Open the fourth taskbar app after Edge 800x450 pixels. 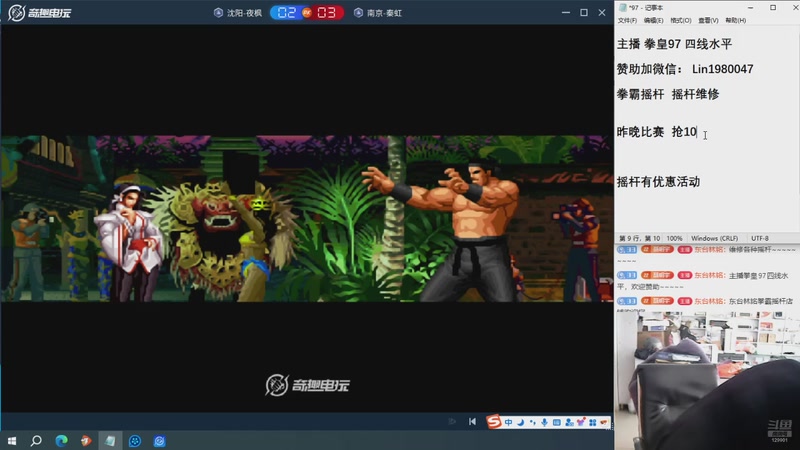[86, 441]
